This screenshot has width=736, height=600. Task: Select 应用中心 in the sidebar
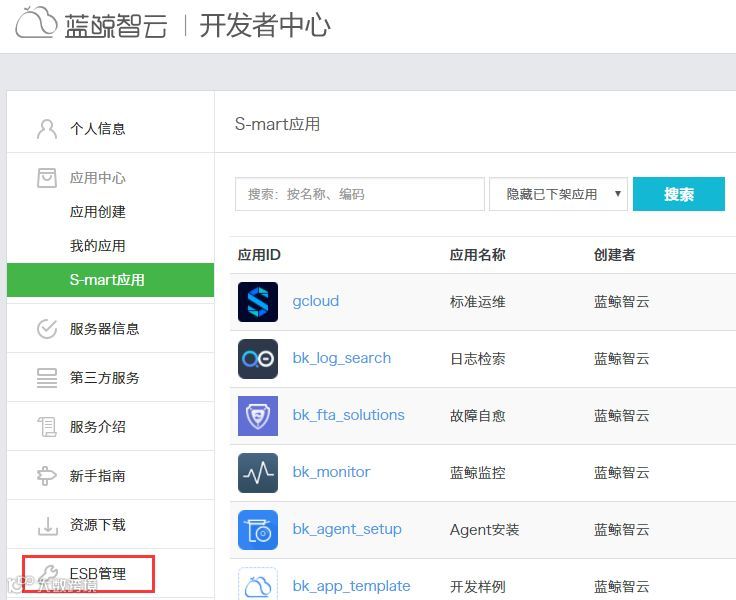point(97,178)
